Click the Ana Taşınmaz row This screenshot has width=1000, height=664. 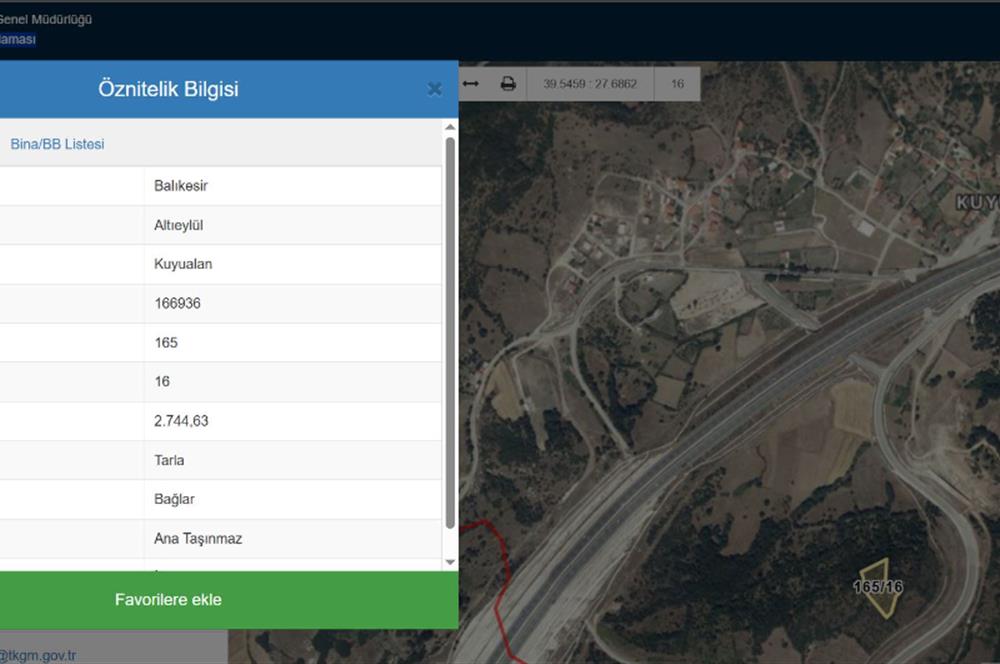[x=198, y=539]
